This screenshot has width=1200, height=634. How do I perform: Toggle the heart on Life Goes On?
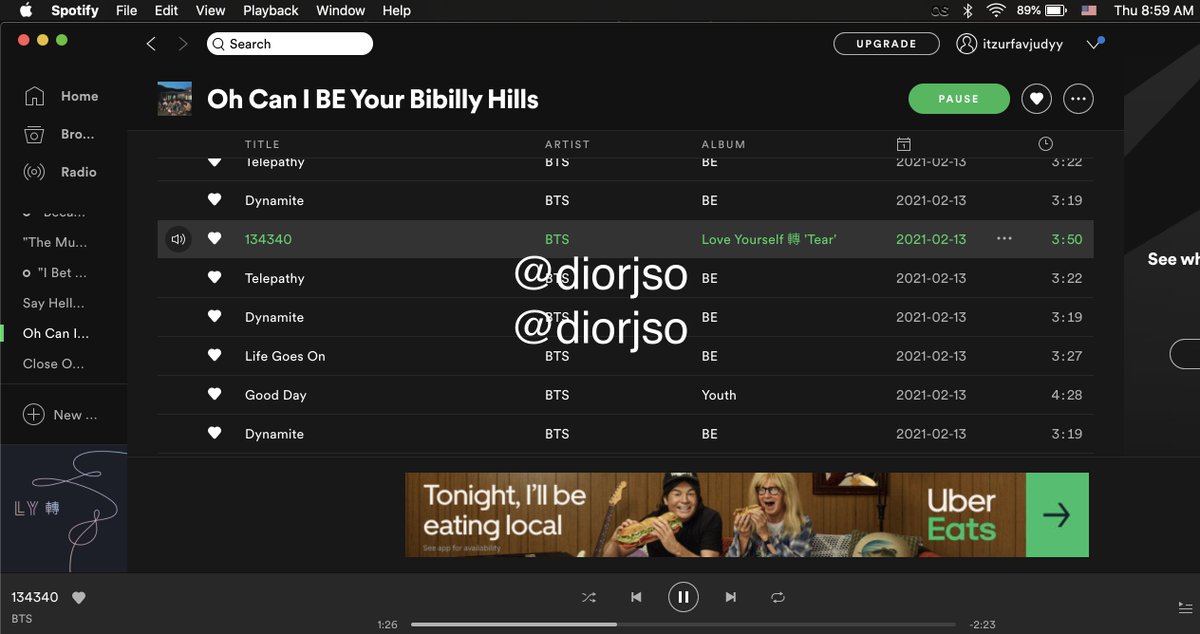[214, 356]
